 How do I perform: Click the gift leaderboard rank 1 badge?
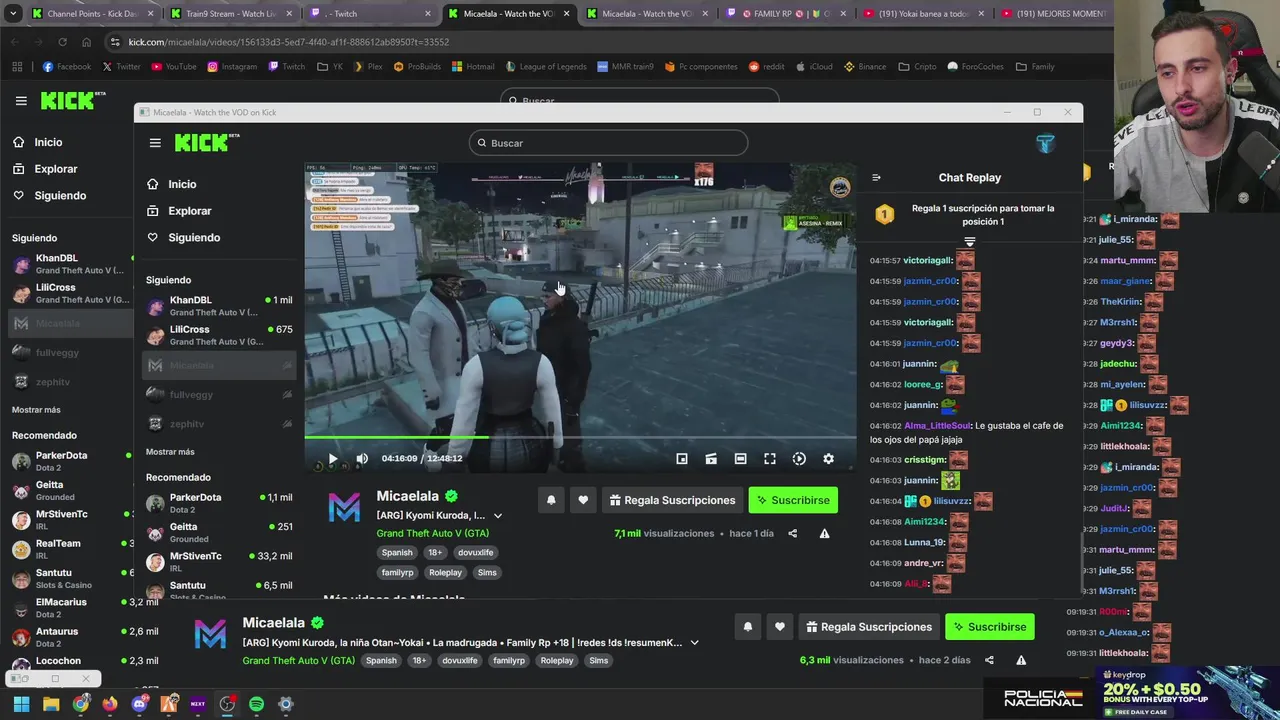[x=884, y=214]
